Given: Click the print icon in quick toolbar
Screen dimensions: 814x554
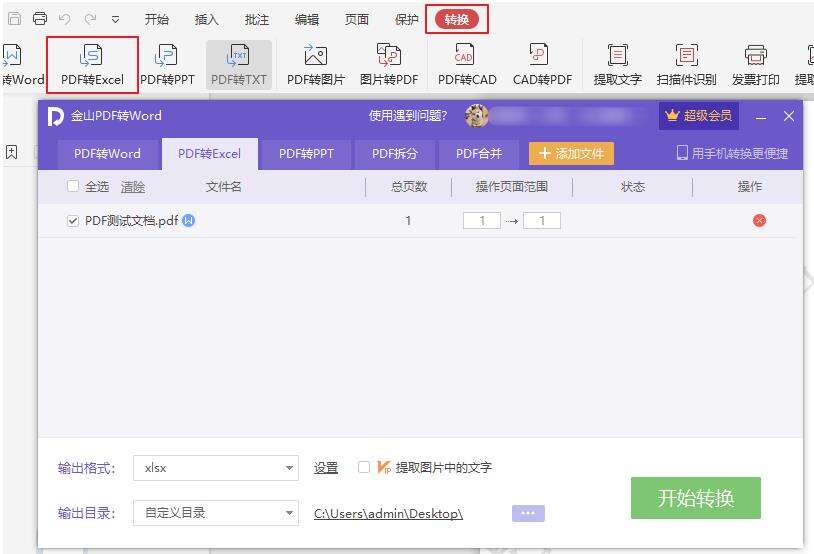Looking at the screenshot, I should tap(40, 19).
